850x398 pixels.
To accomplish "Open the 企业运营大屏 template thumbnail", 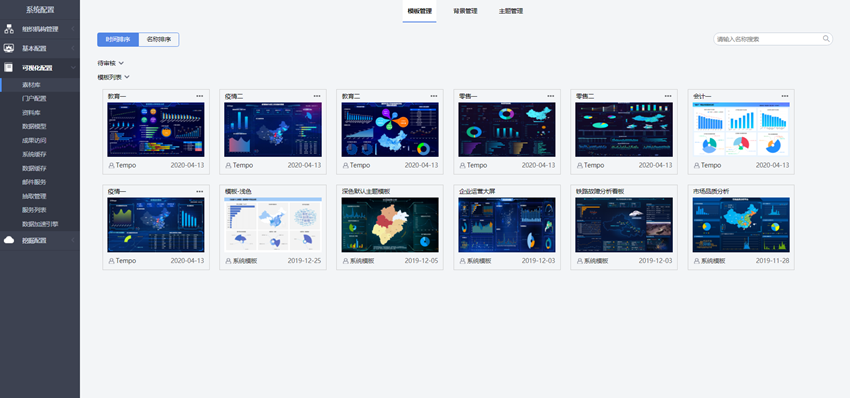I will click(507, 224).
